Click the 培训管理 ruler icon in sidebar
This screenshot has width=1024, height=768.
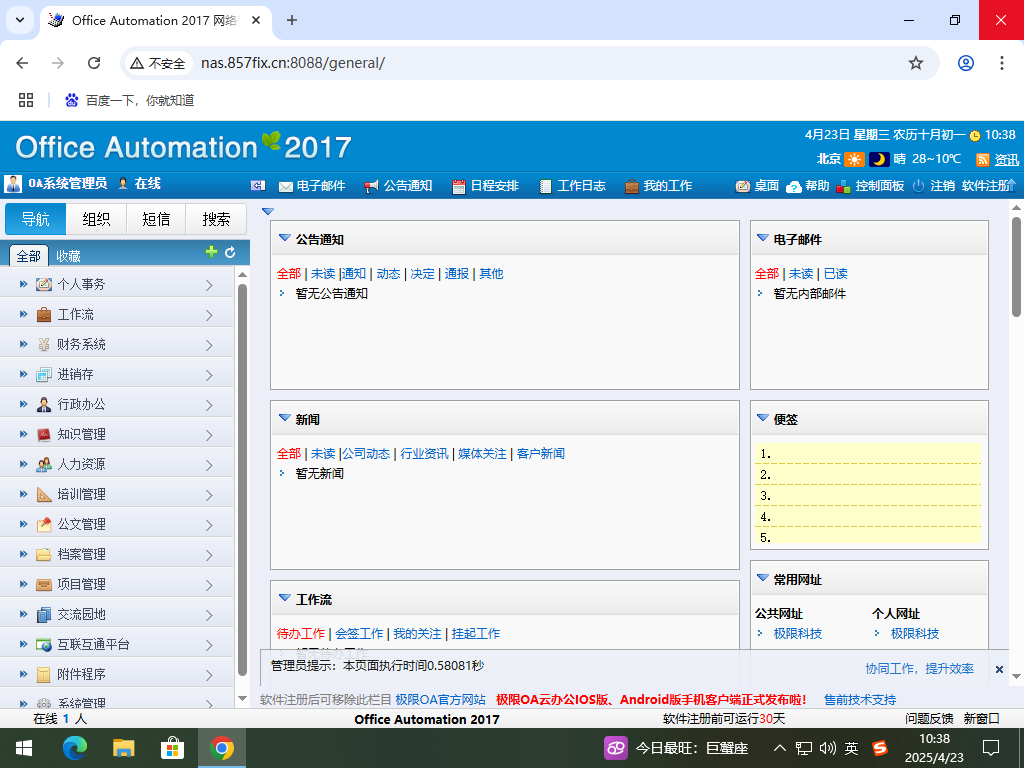(x=44, y=494)
